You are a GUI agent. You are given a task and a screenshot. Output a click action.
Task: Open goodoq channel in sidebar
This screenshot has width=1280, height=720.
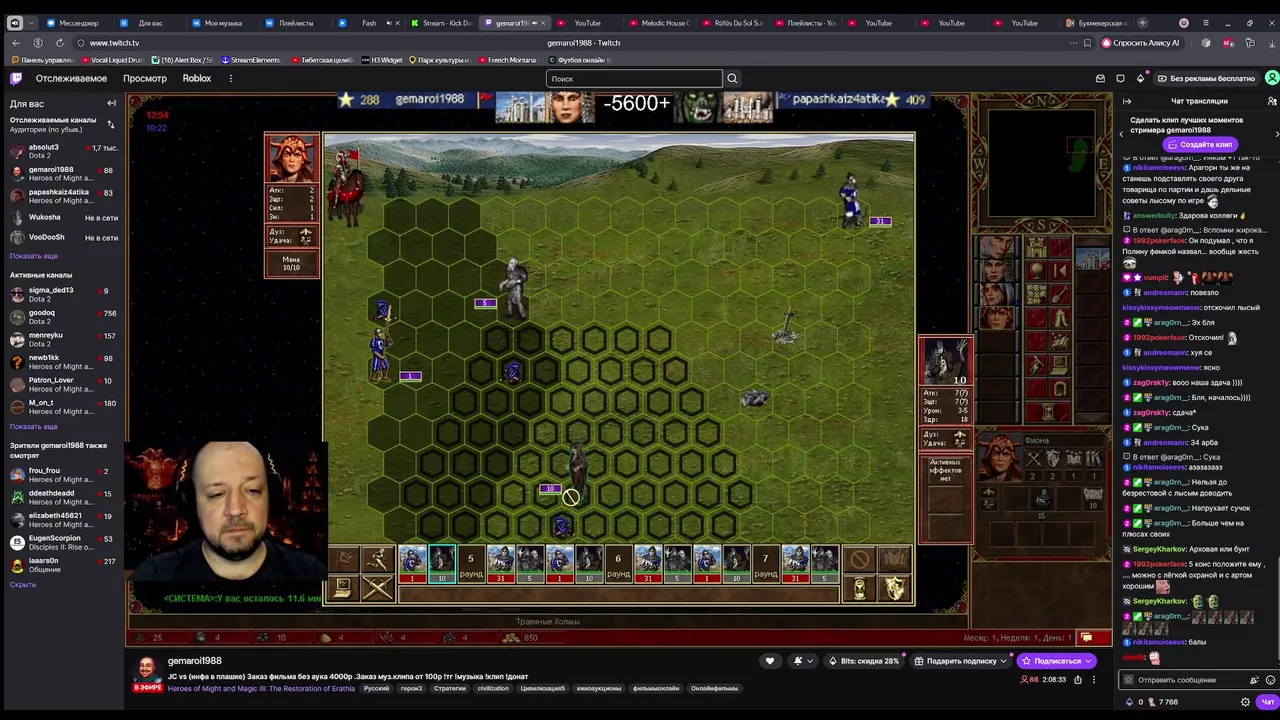tap(62, 317)
